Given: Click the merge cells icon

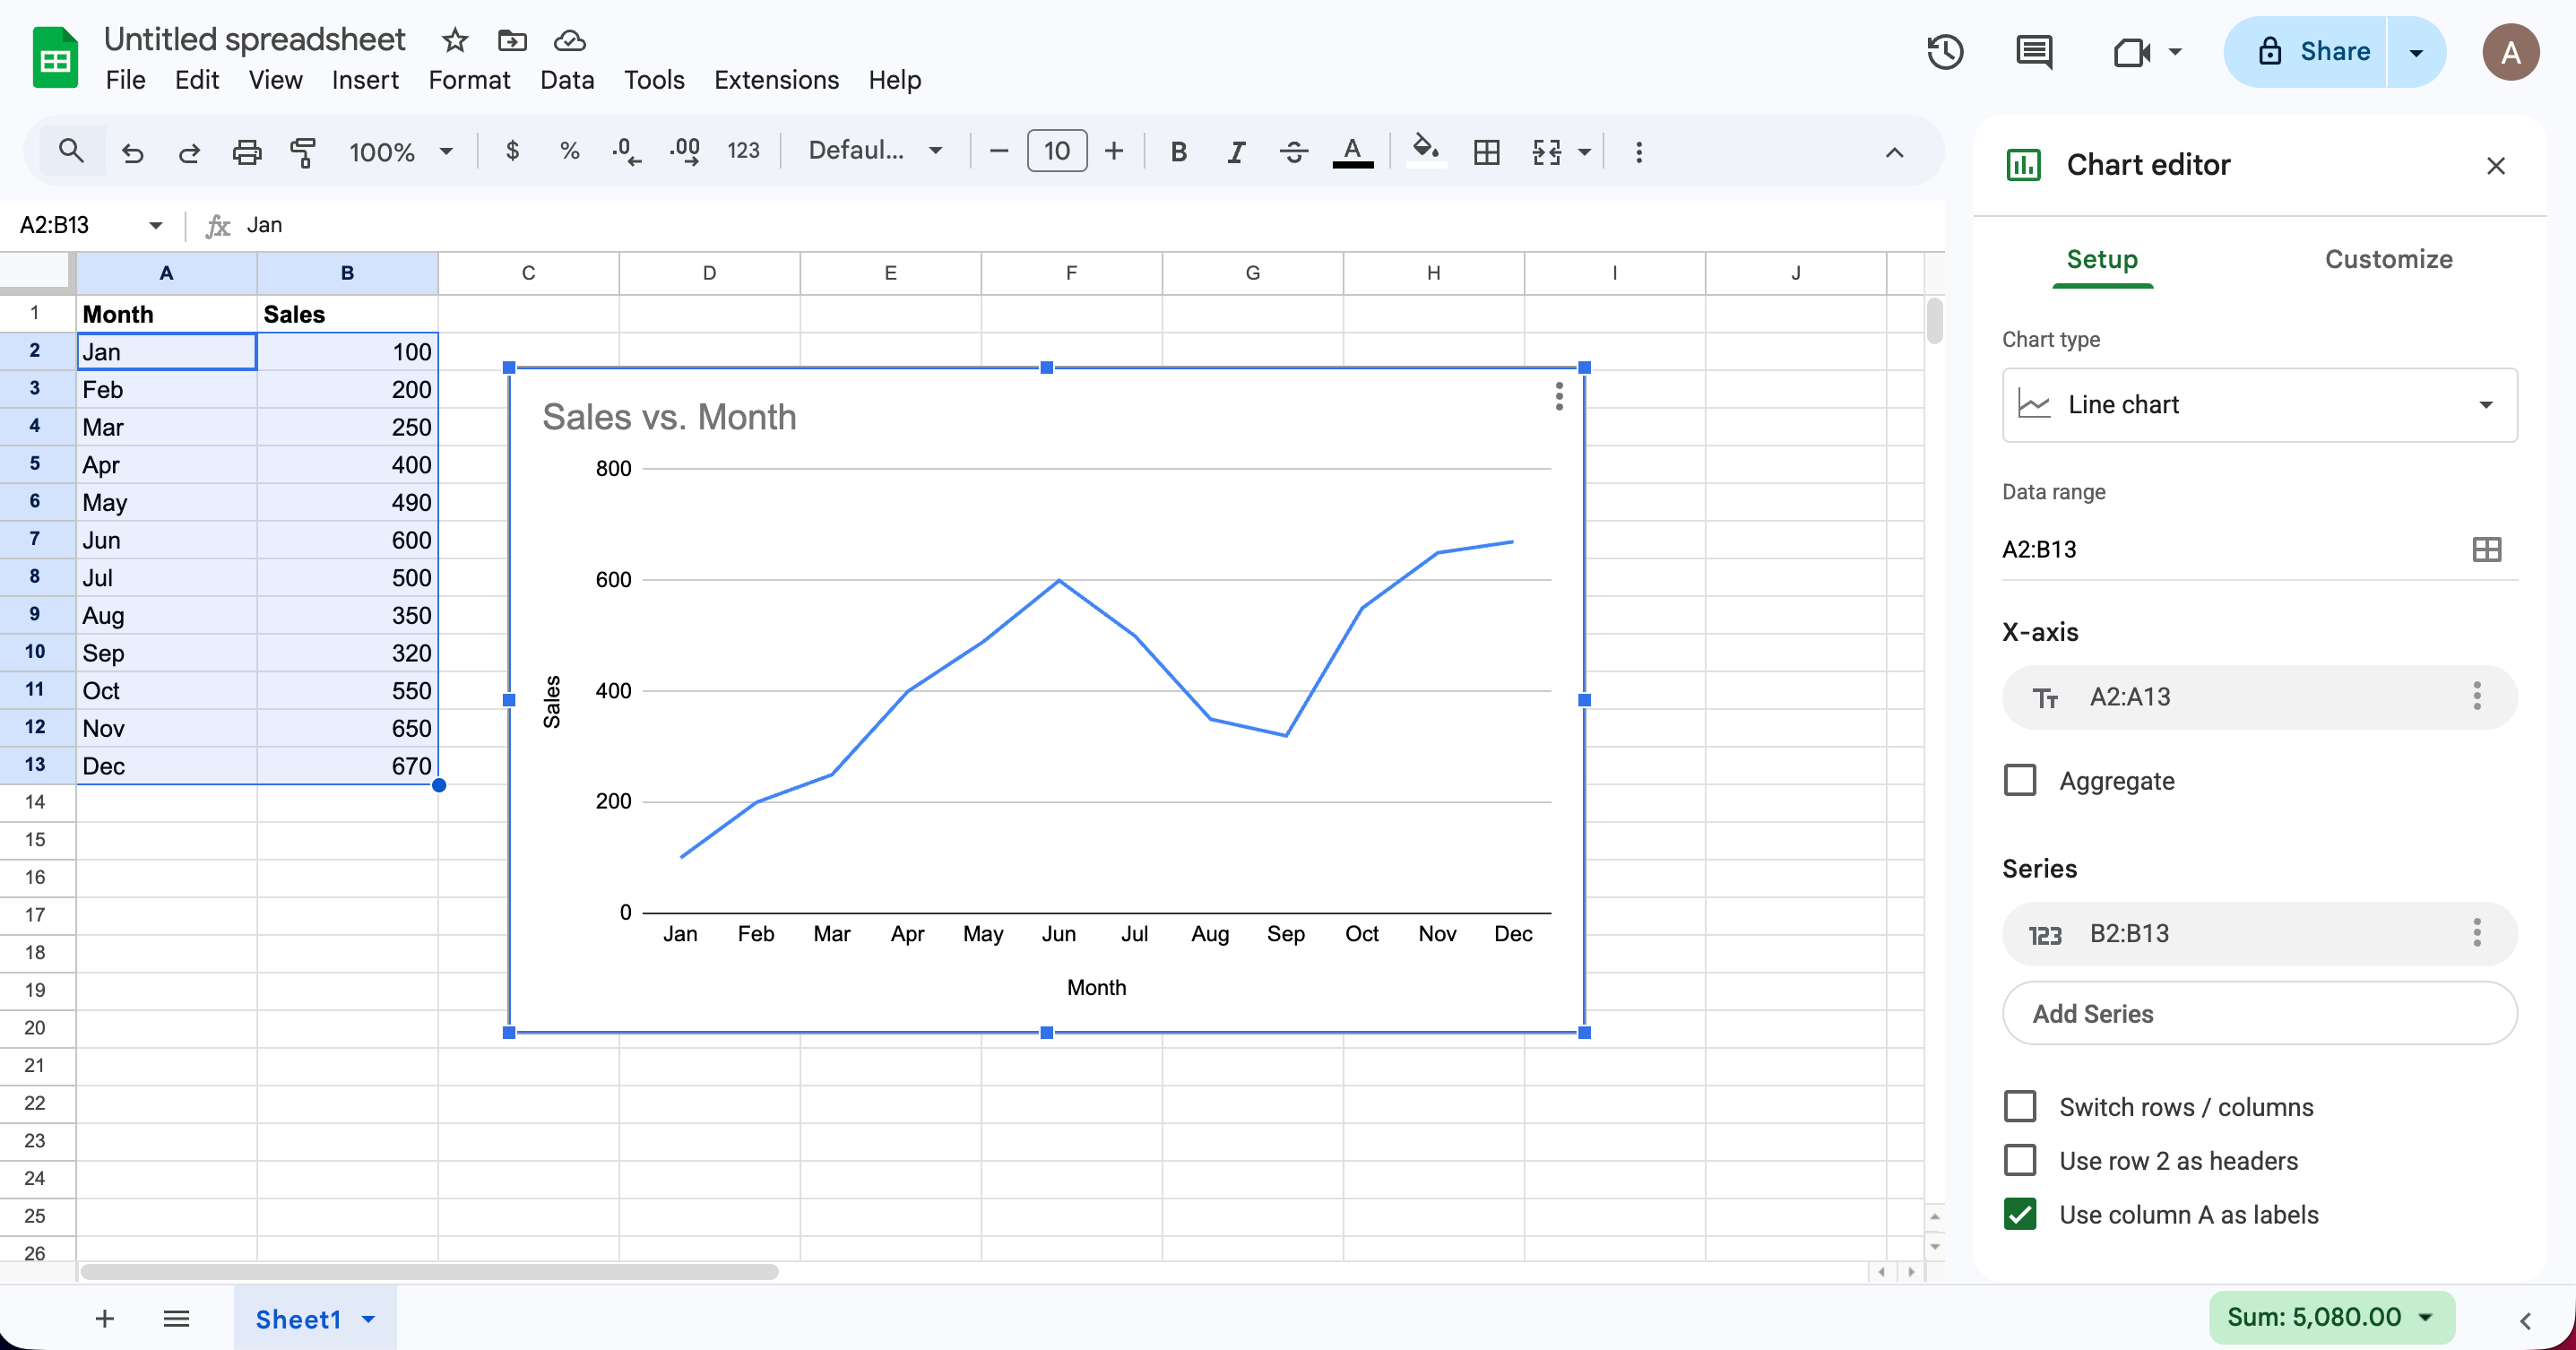Looking at the screenshot, I should tap(1546, 151).
